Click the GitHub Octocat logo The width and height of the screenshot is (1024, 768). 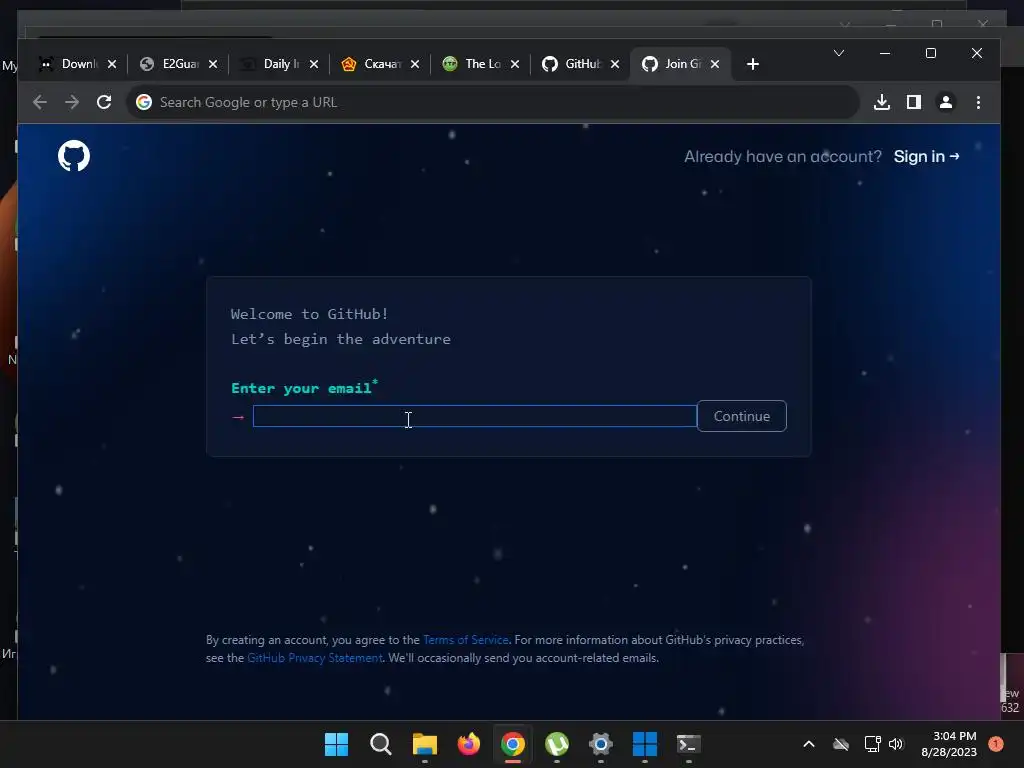coord(74,156)
